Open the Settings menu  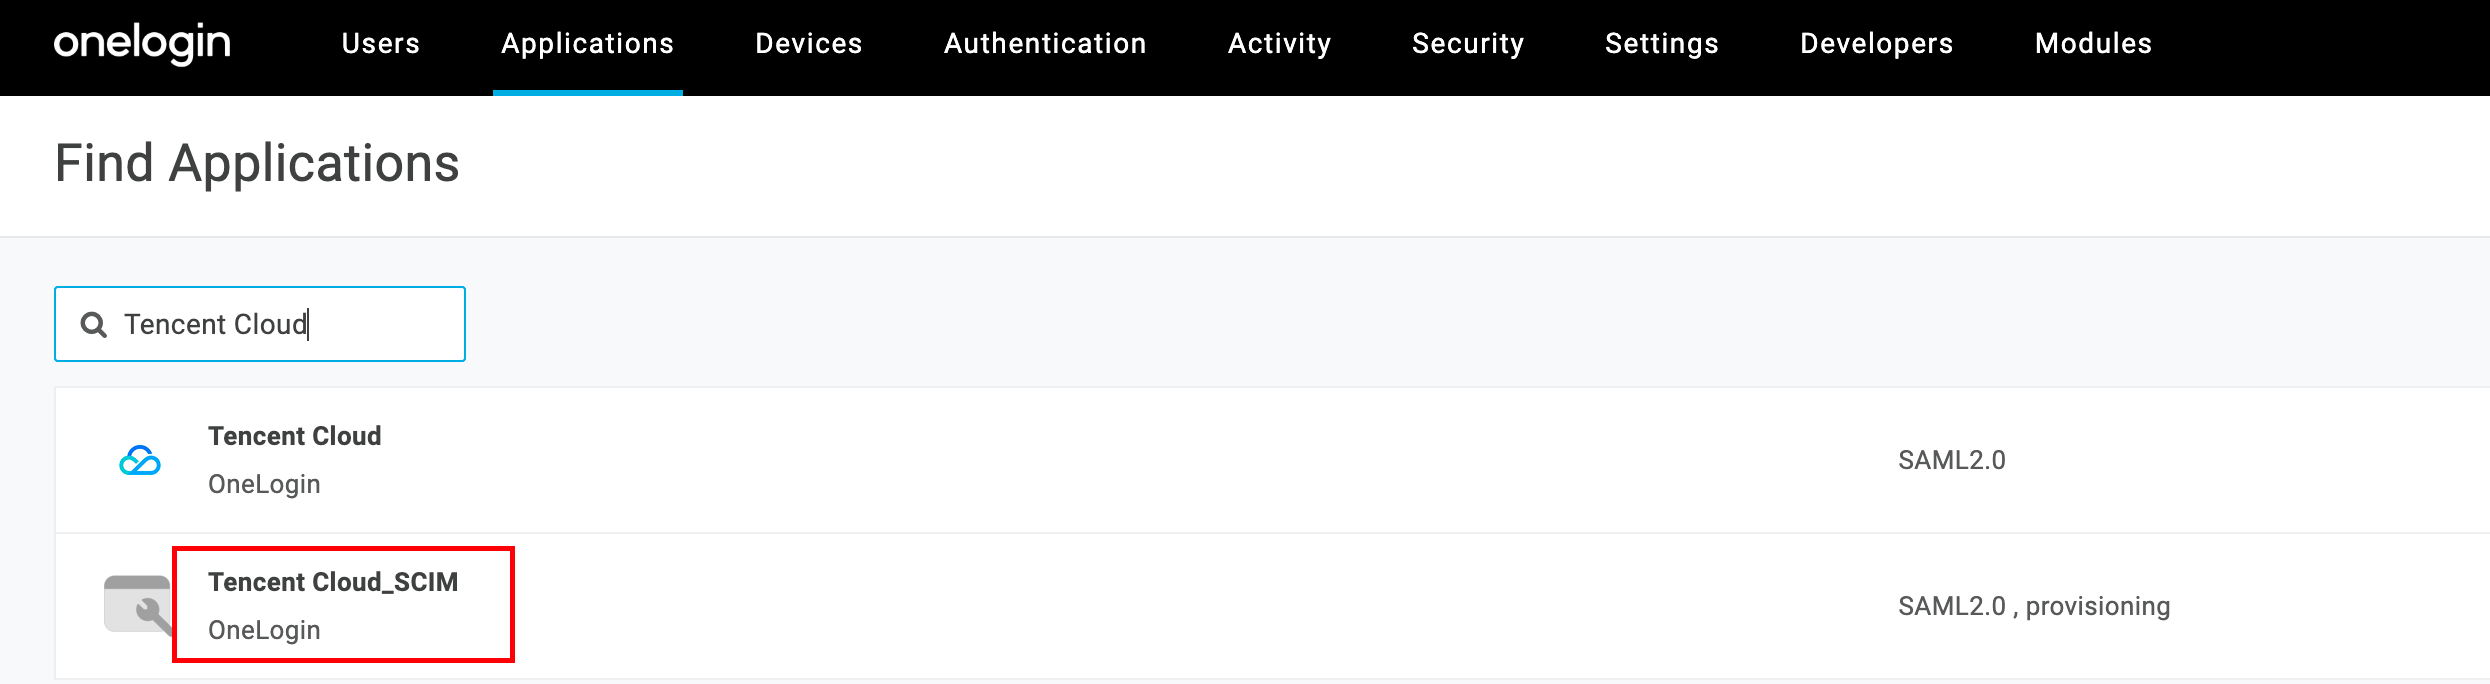coord(1661,44)
